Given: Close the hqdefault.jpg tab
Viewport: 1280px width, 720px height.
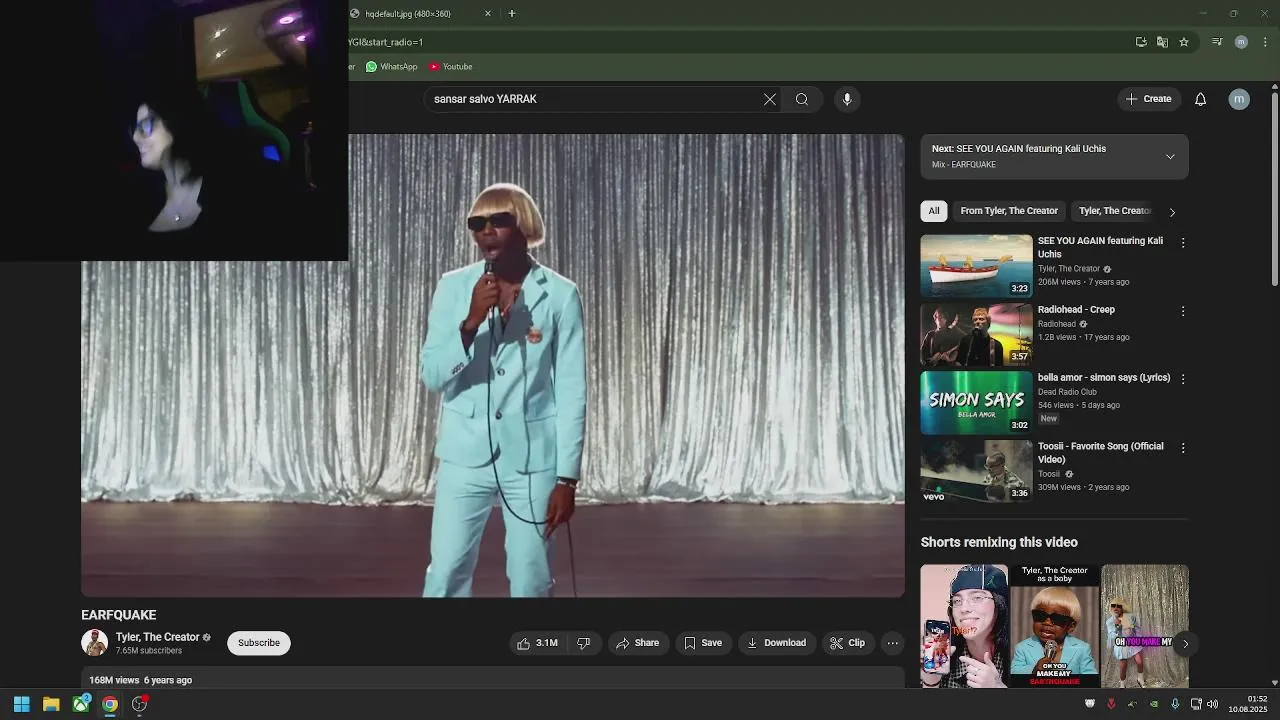Looking at the screenshot, I should 488,14.
